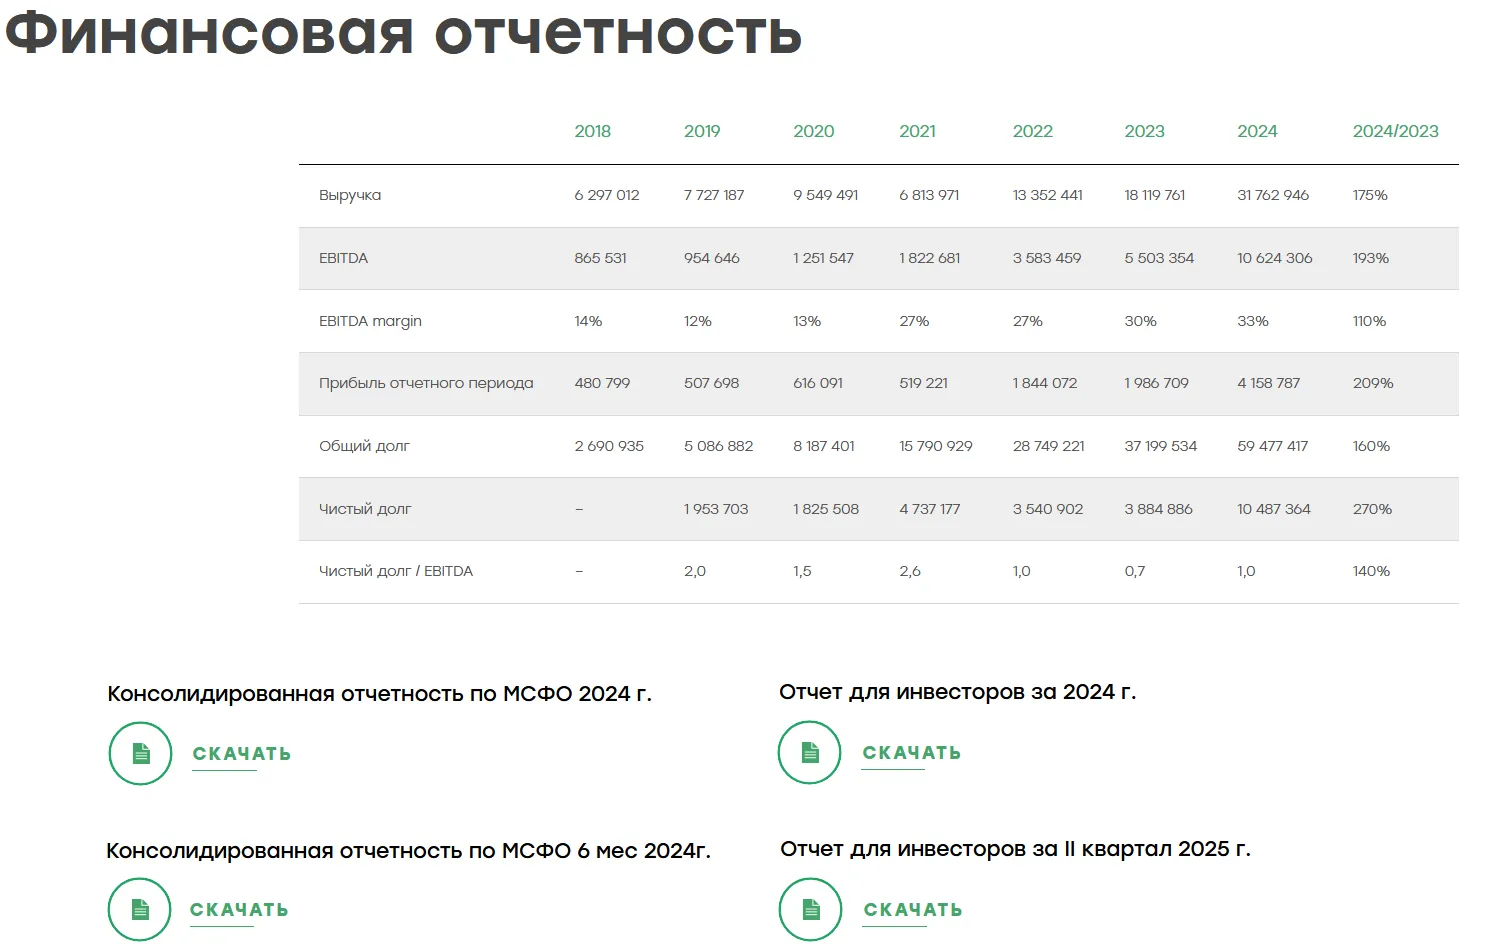The height and width of the screenshot is (944, 1510).
Task: Click the Выручка 2024 value 31 762 946
Action: [1273, 195]
